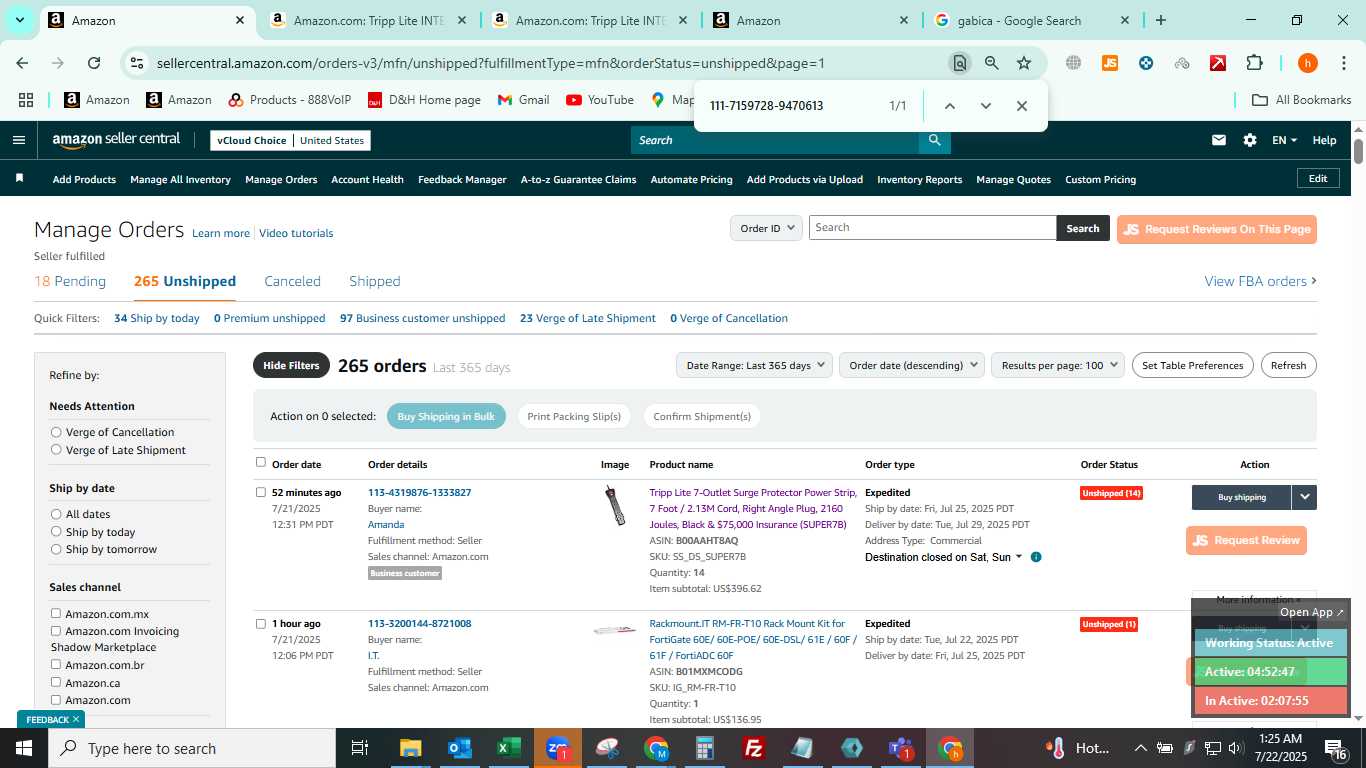Click the Hide Filters button
Image resolution: width=1366 pixels, height=768 pixels.
point(291,365)
